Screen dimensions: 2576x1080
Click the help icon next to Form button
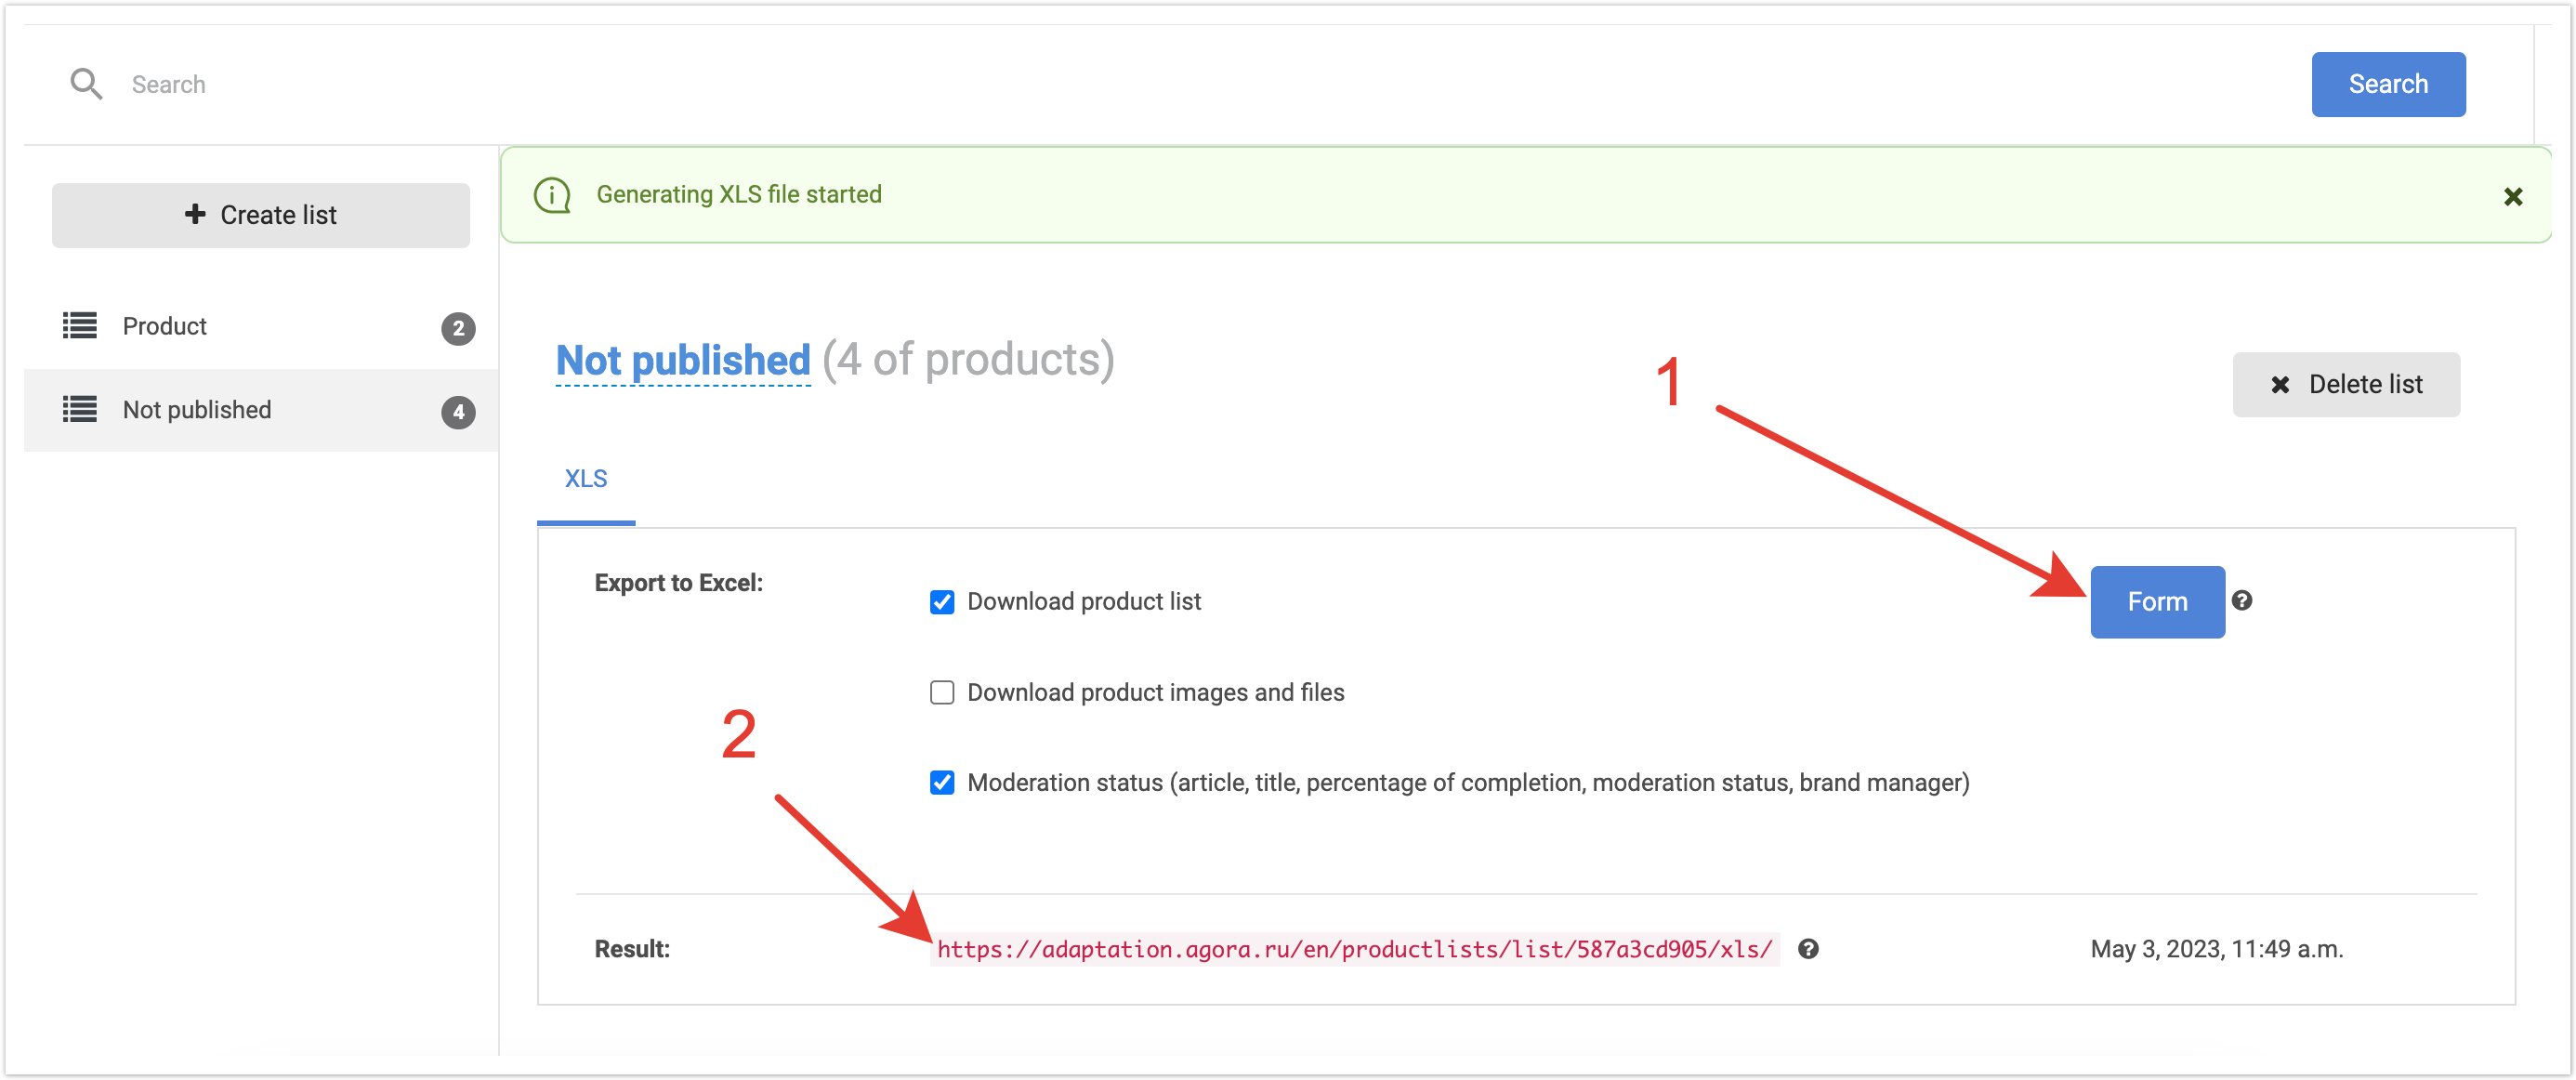[x=2242, y=600]
